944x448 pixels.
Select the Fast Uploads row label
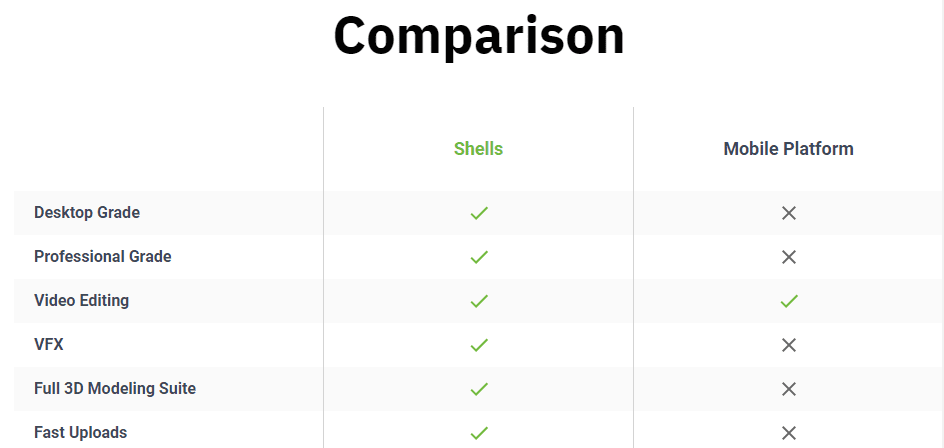[81, 432]
